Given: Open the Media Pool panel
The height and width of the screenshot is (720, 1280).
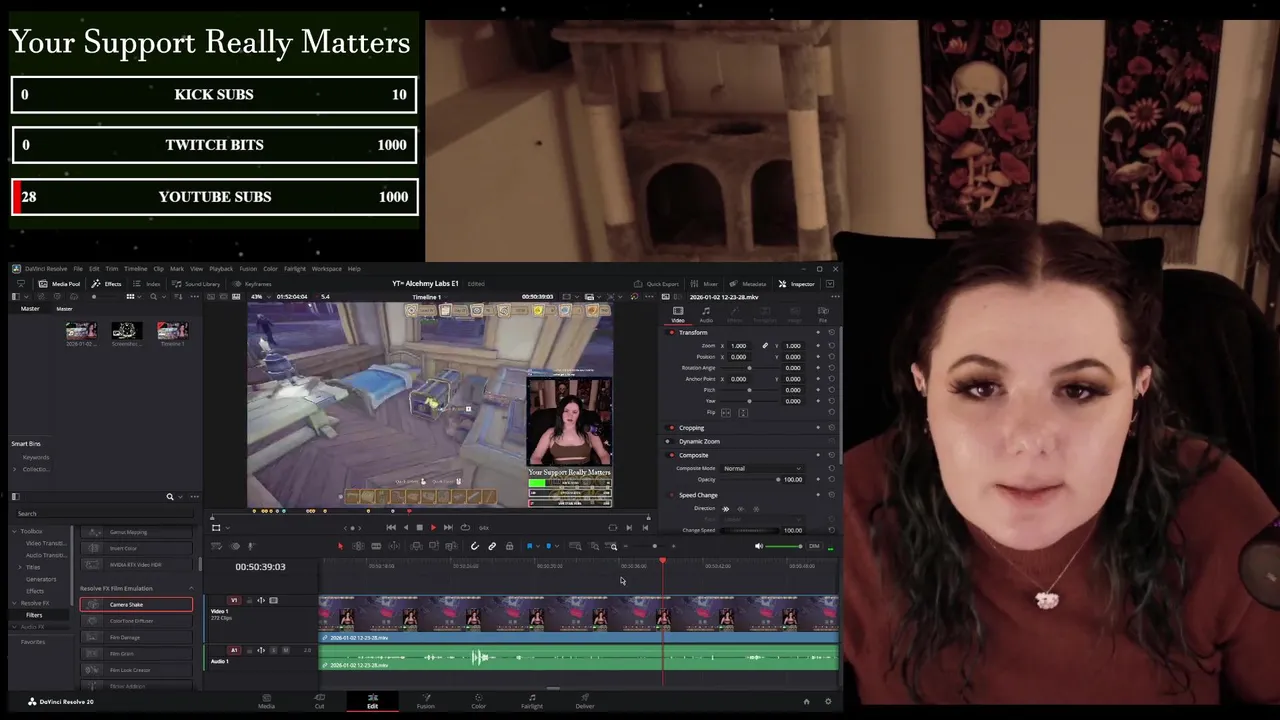Looking at the screenshot, I should (x=60, y=284).
